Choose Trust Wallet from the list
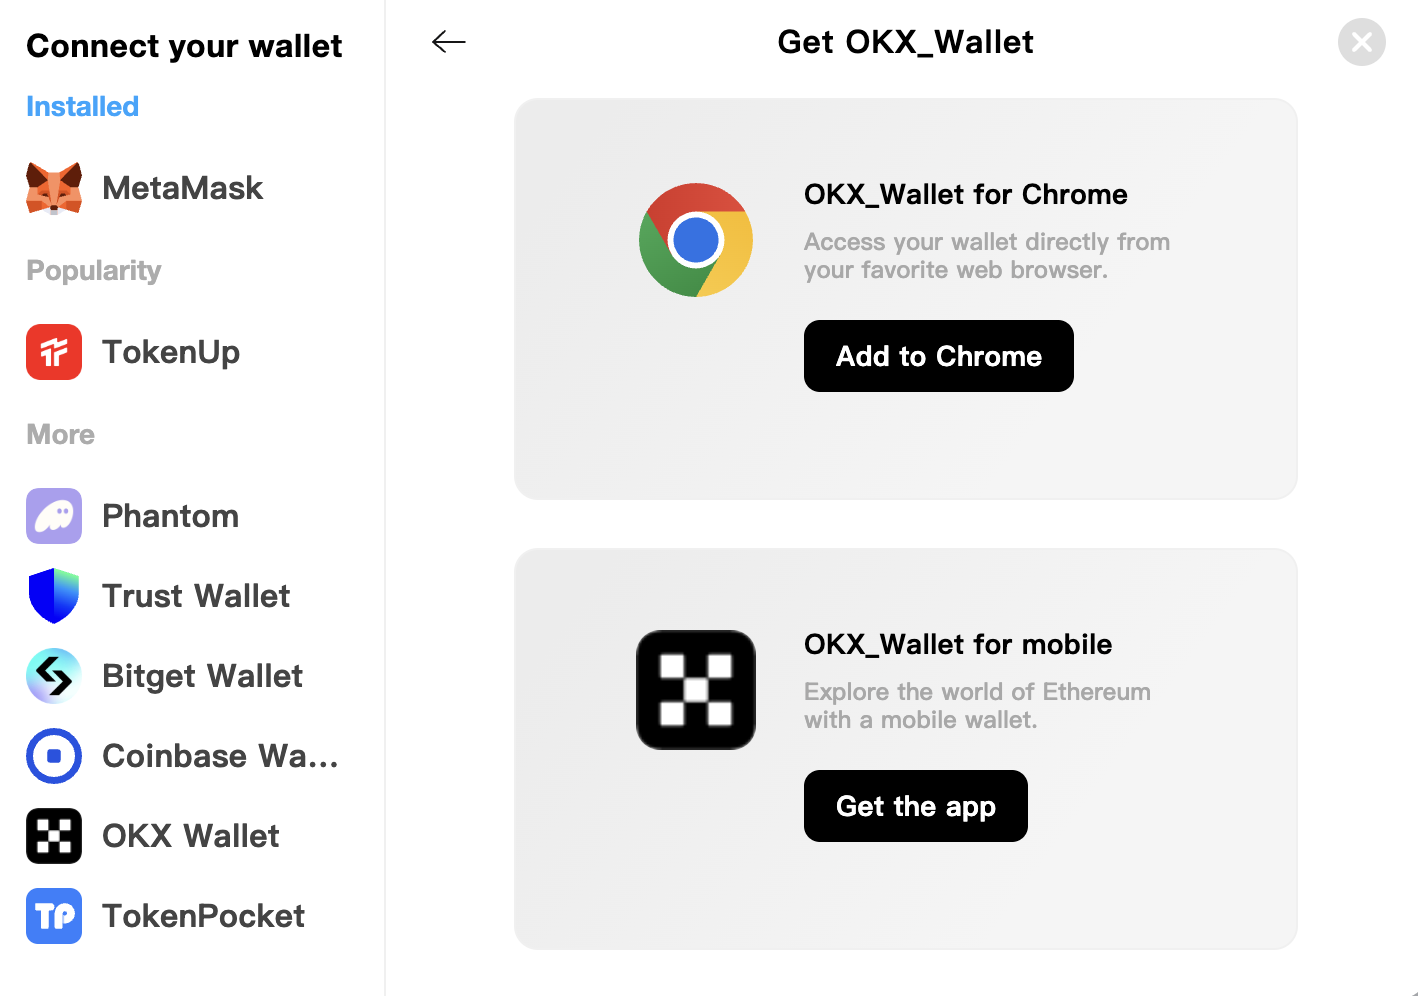1418x996 pixels. 196,596
